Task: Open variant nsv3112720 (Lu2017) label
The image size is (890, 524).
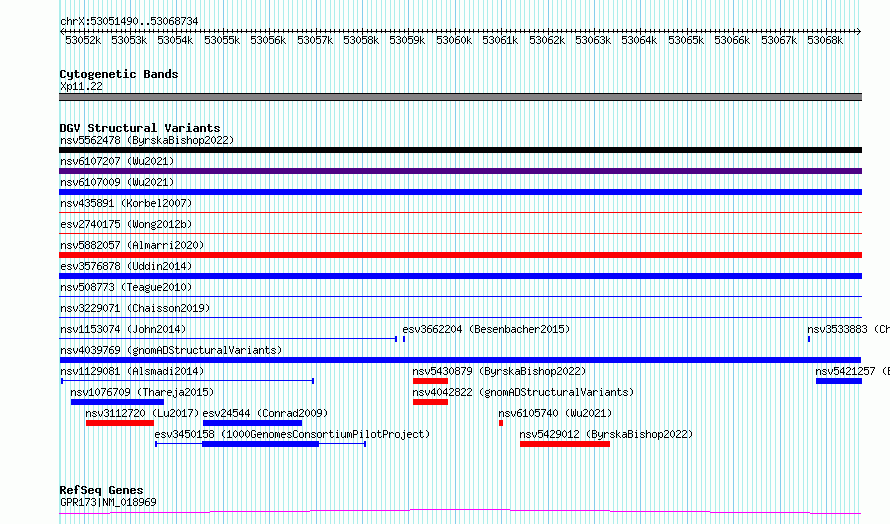Action: [142, 413]
